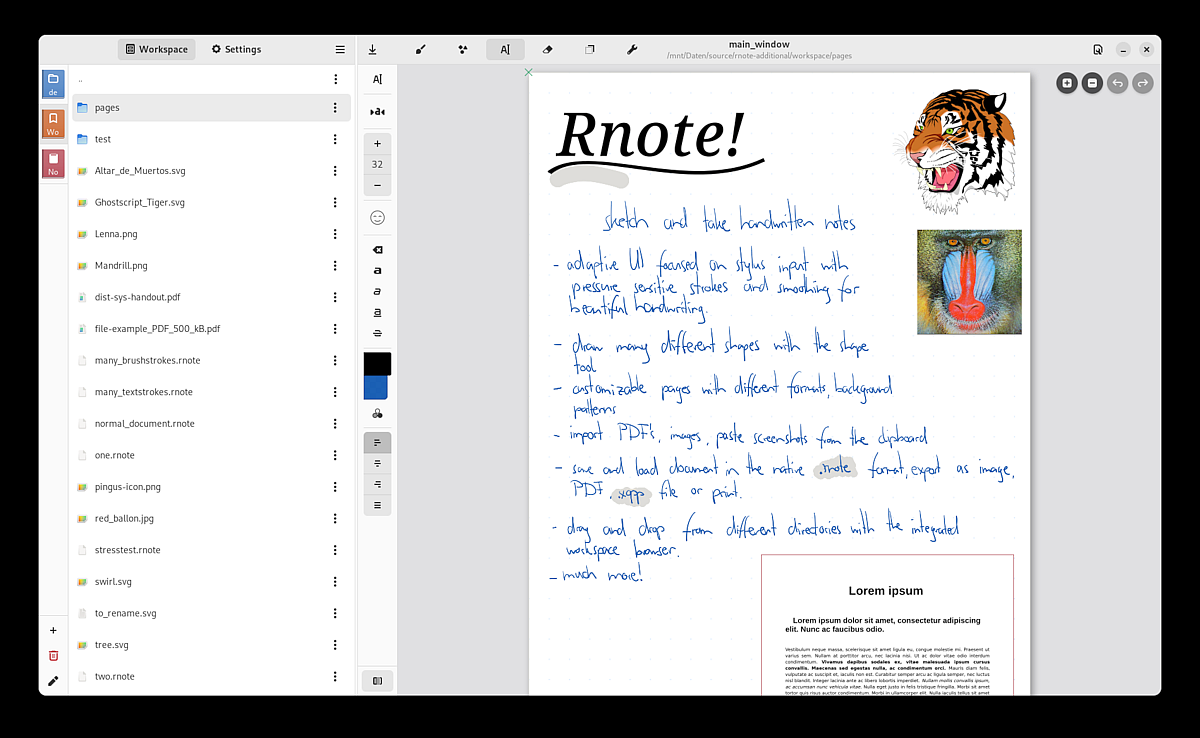This screenshot has height=738, width=1200.
Task: Open the pages folder
Action: (211, 108)
